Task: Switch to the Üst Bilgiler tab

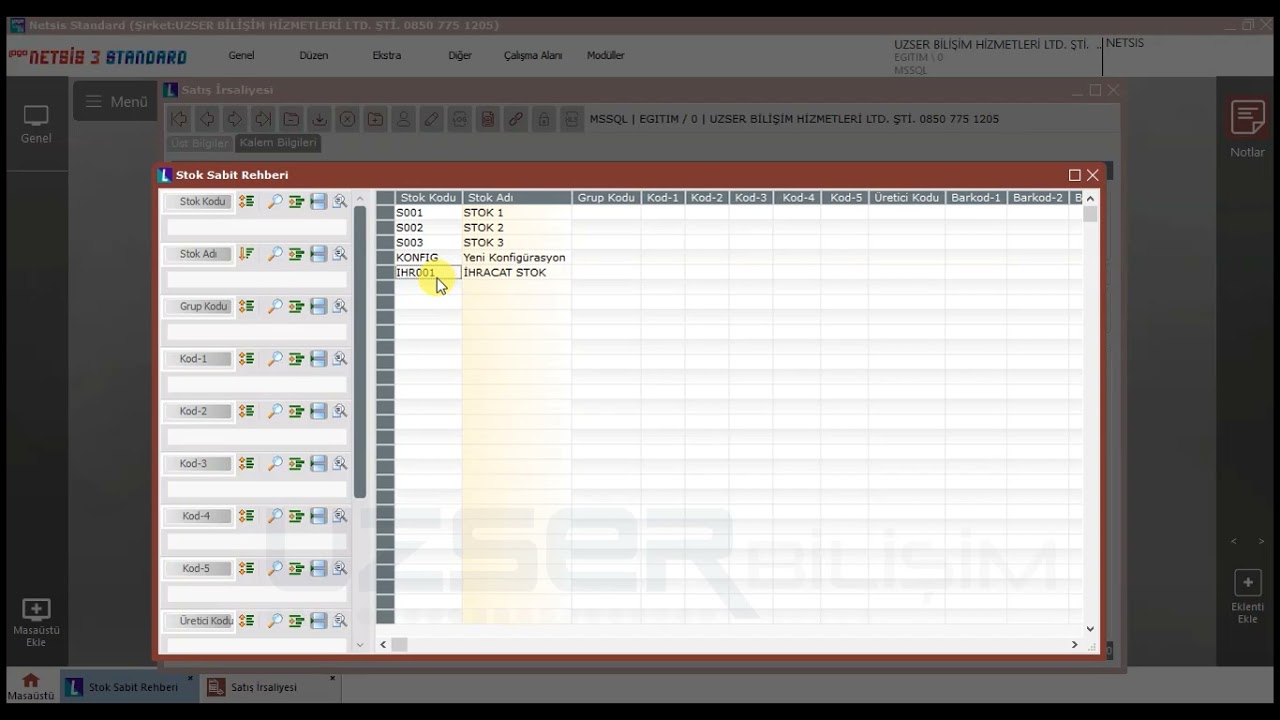Action: point(200,143)
